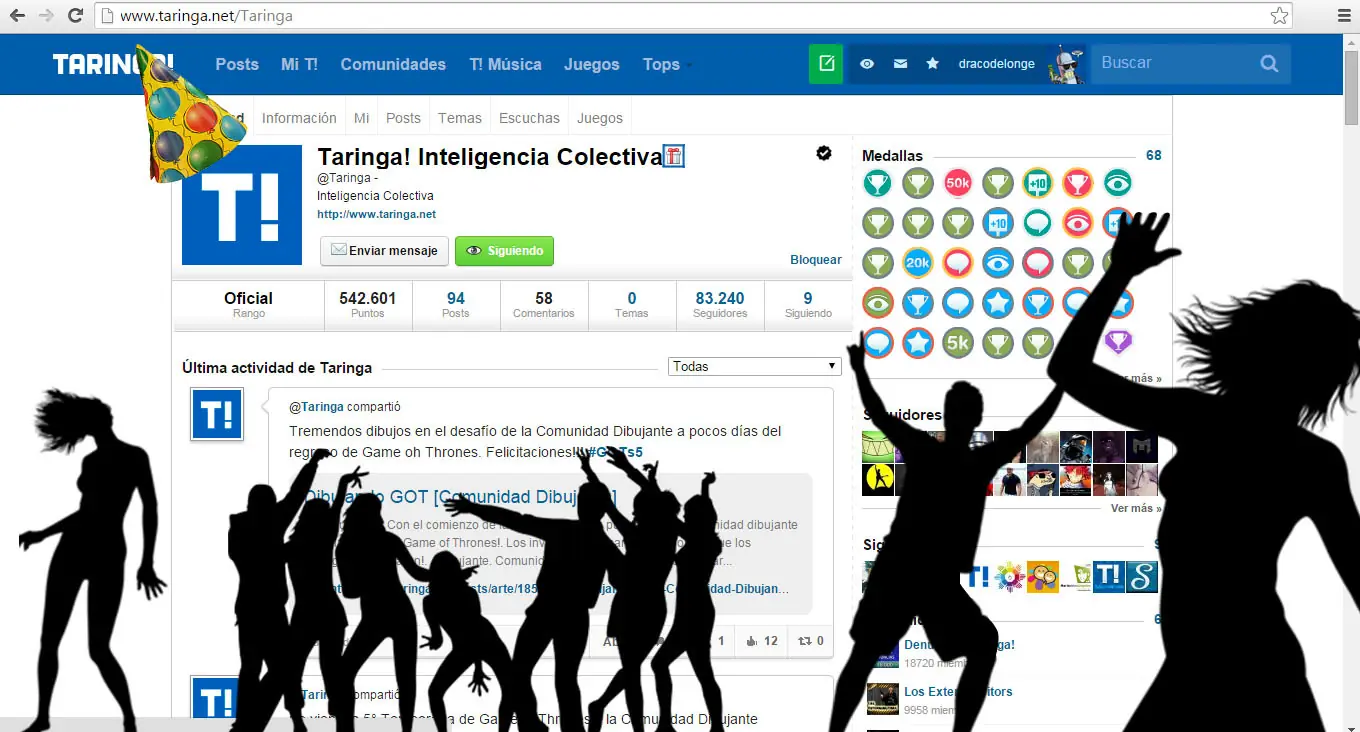This screenshot has width=1360, height=732.
Task: Toggle the green Siguiendo follow button
Action: point(504,251)
